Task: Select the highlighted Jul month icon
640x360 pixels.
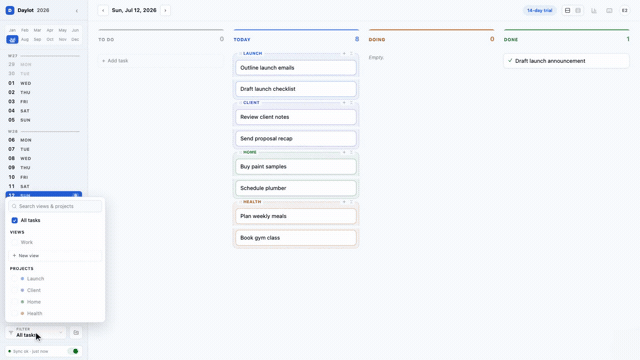Action: point(12,40)
